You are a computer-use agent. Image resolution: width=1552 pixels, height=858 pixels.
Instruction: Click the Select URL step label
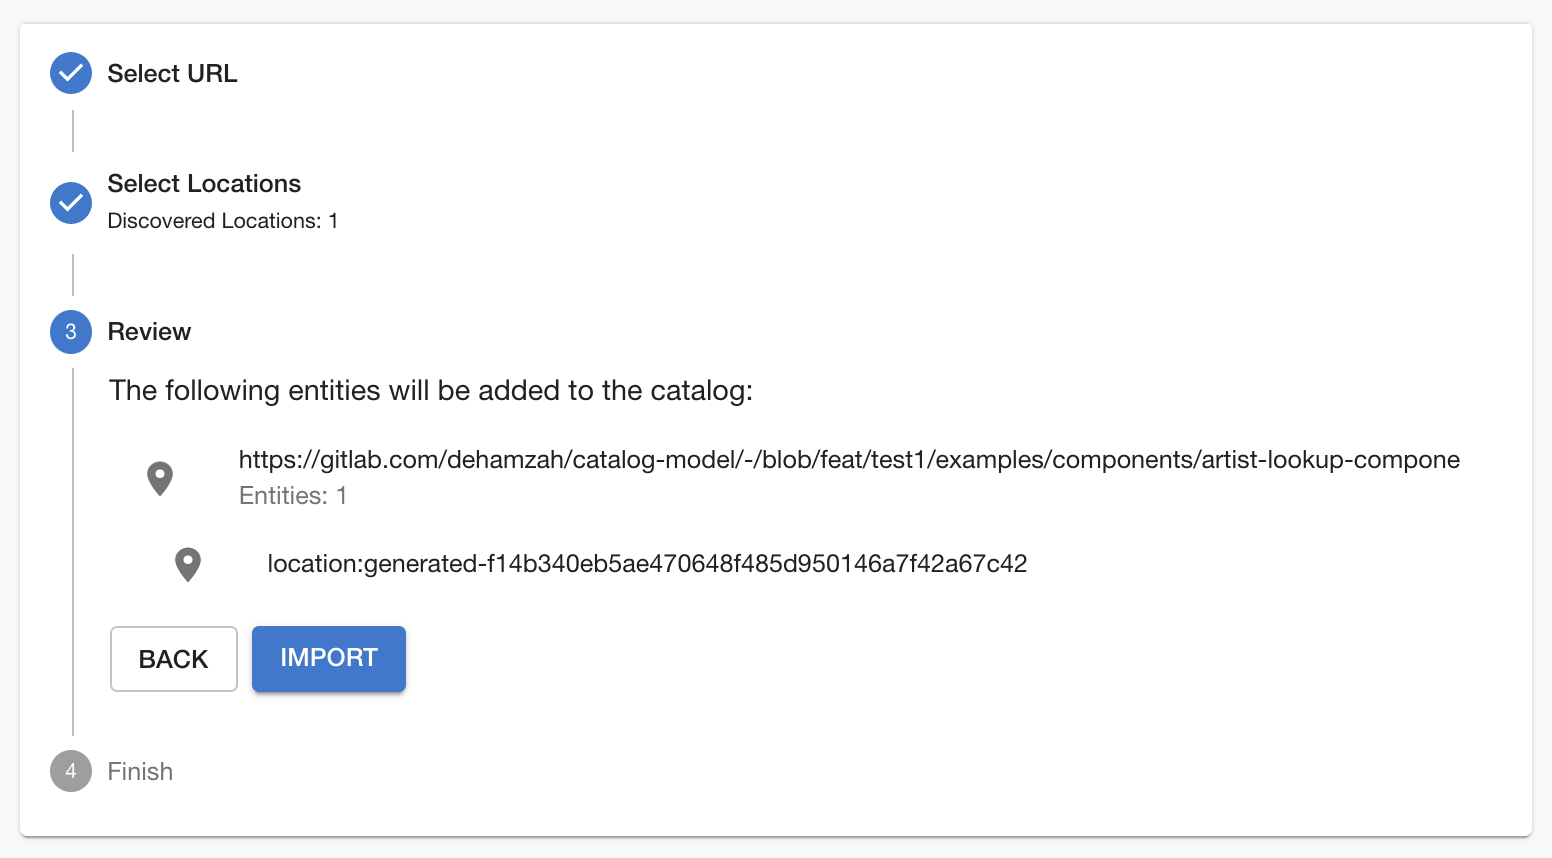click(172, 73)
